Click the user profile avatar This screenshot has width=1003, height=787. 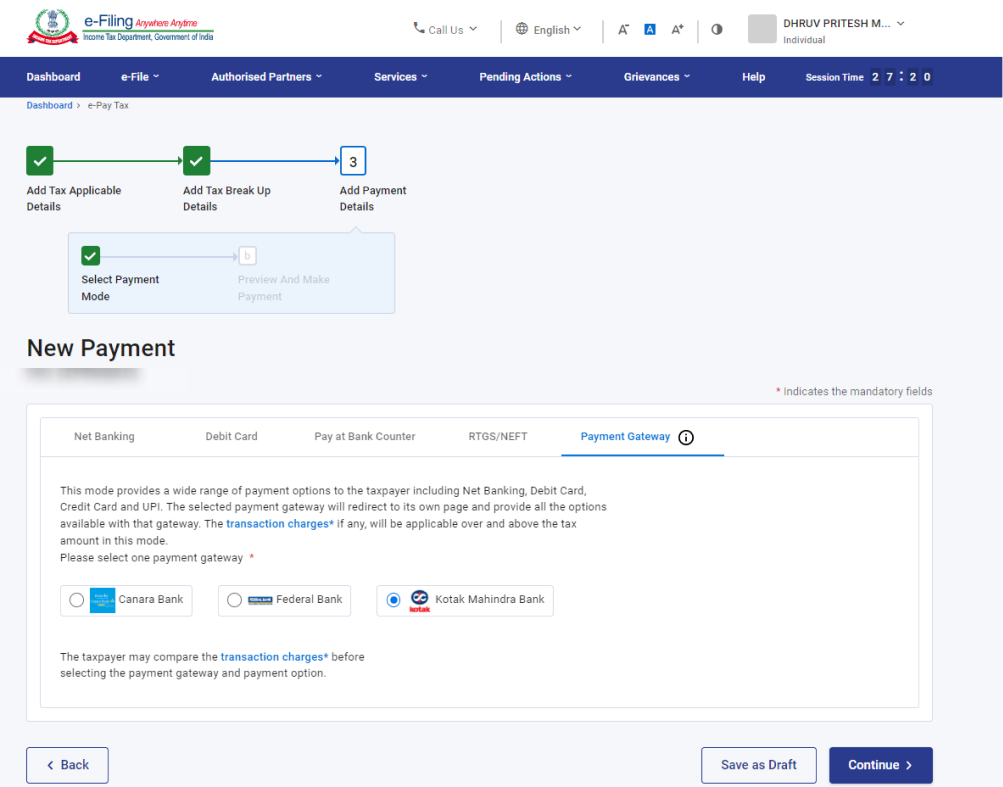coord(762,29)
